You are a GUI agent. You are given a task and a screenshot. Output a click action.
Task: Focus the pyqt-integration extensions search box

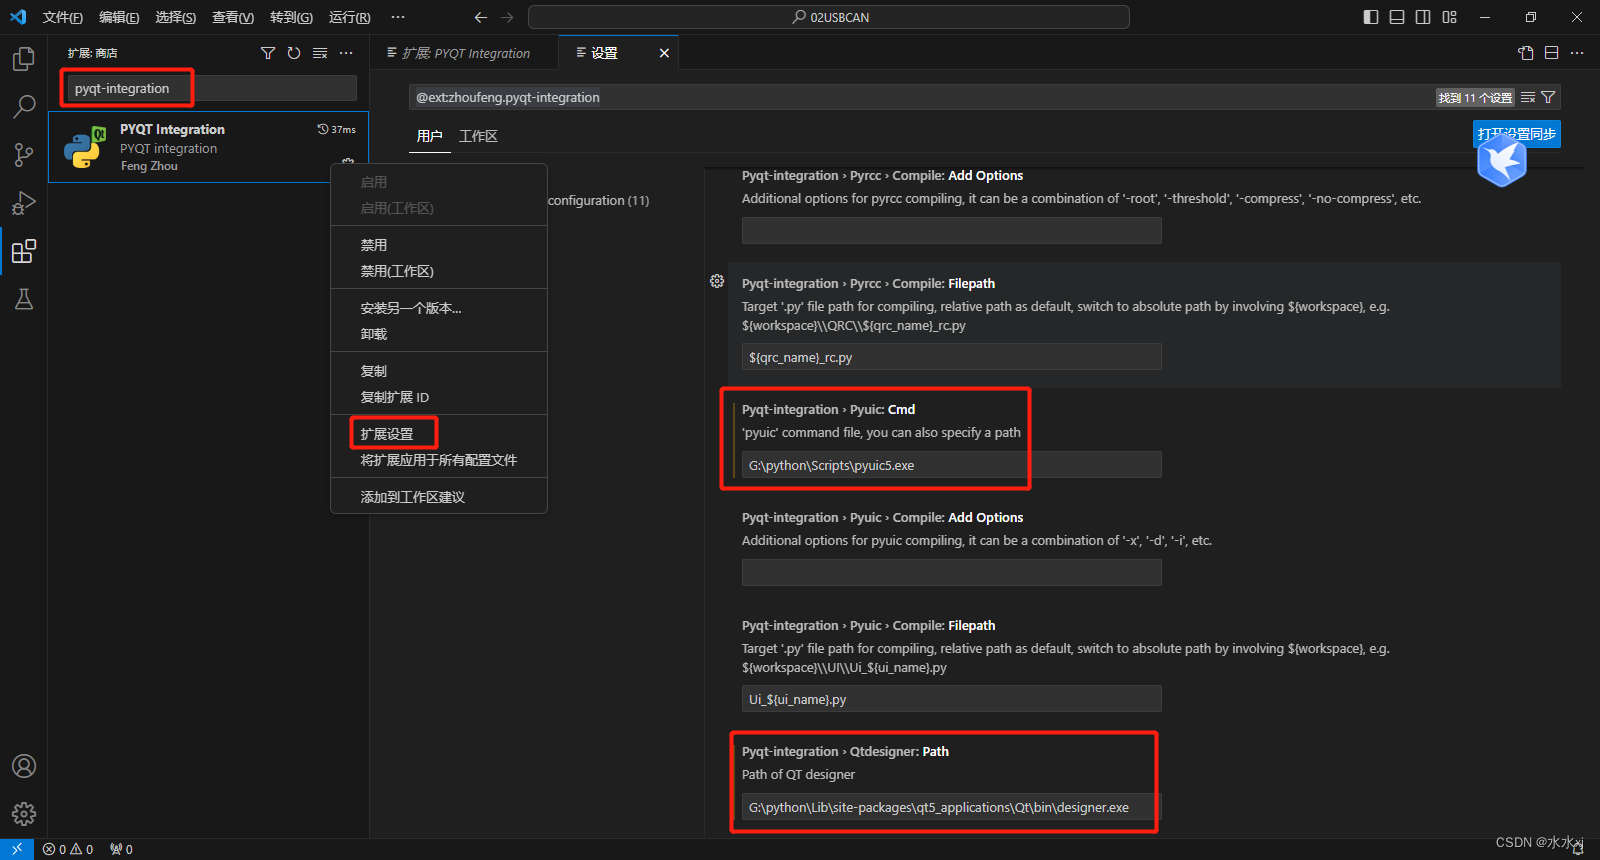(211, 88)
